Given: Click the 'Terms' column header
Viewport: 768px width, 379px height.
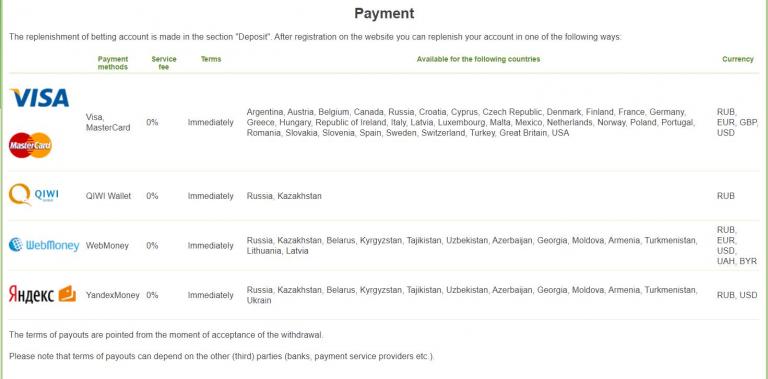Looking at the screenshot, I should (x=211, y=59).
